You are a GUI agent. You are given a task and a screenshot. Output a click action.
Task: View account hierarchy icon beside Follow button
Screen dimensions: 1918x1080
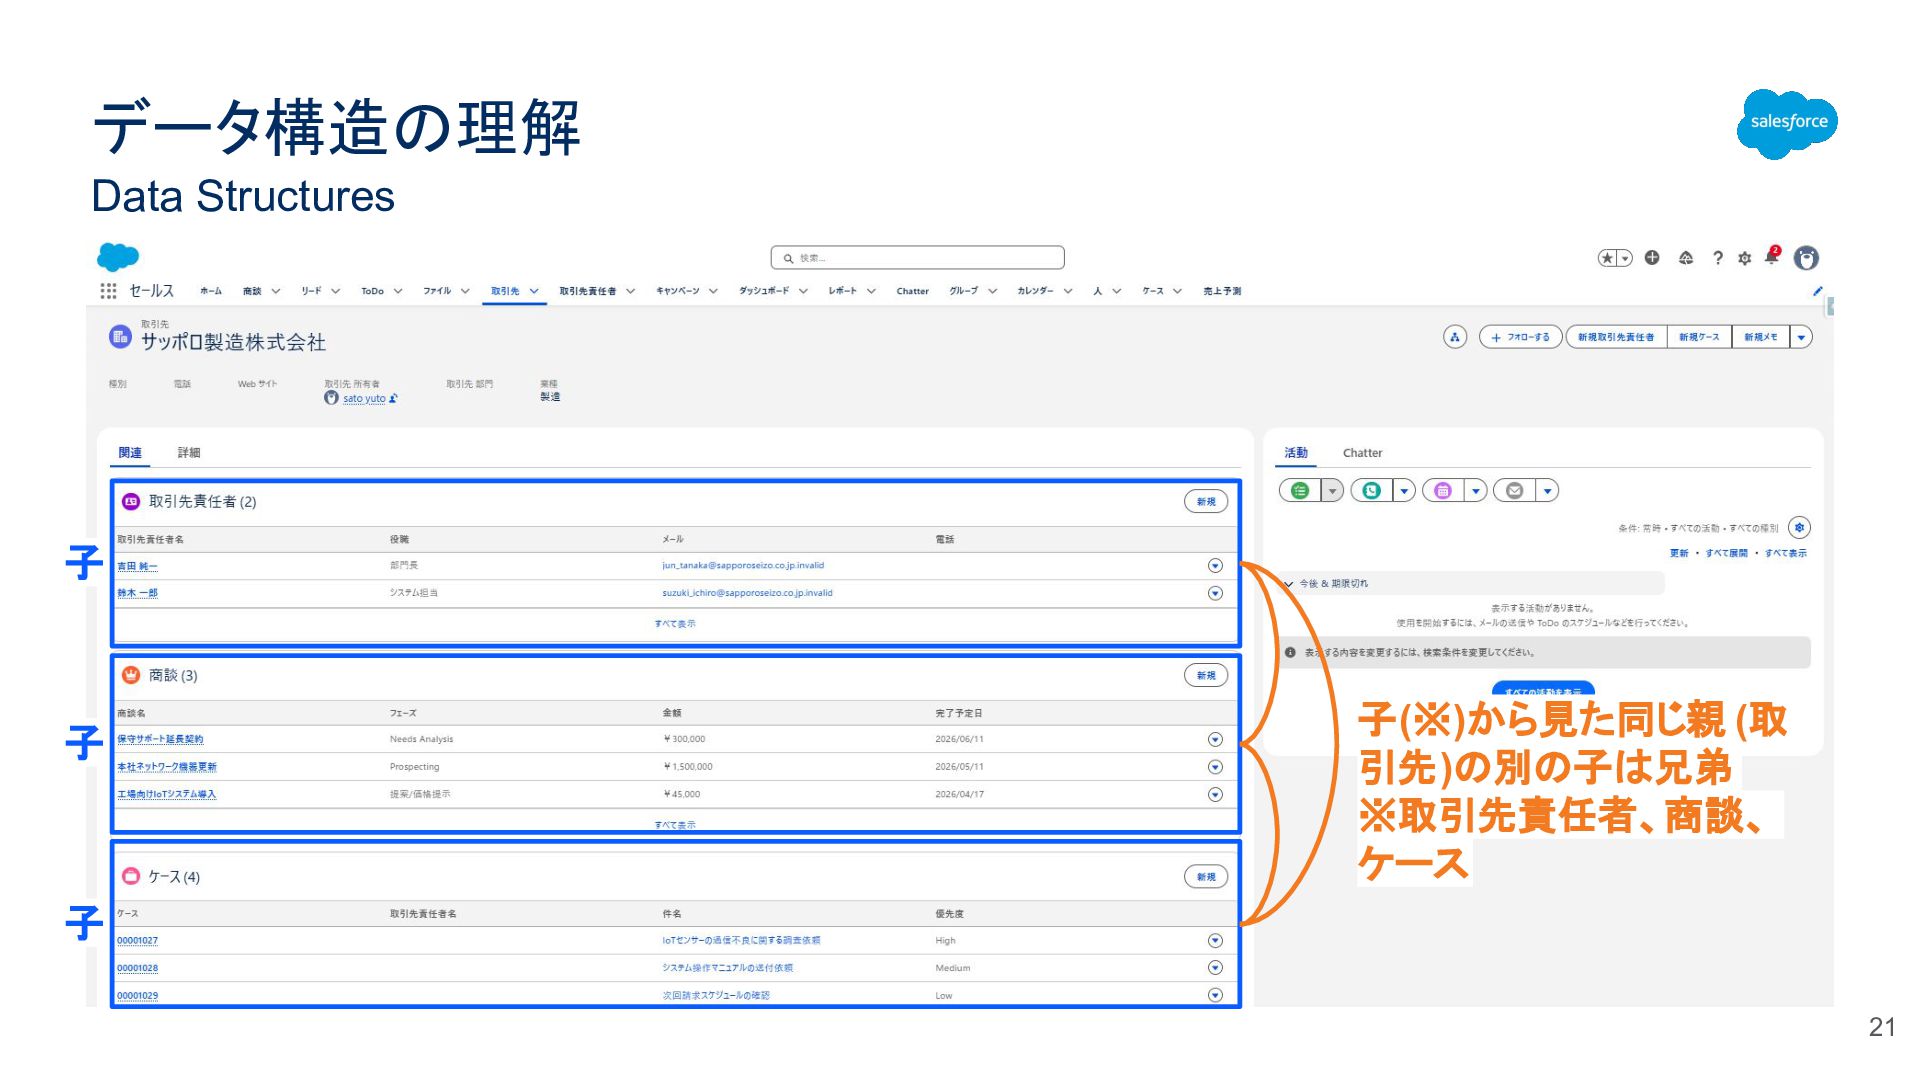(x=1455, y=337)
